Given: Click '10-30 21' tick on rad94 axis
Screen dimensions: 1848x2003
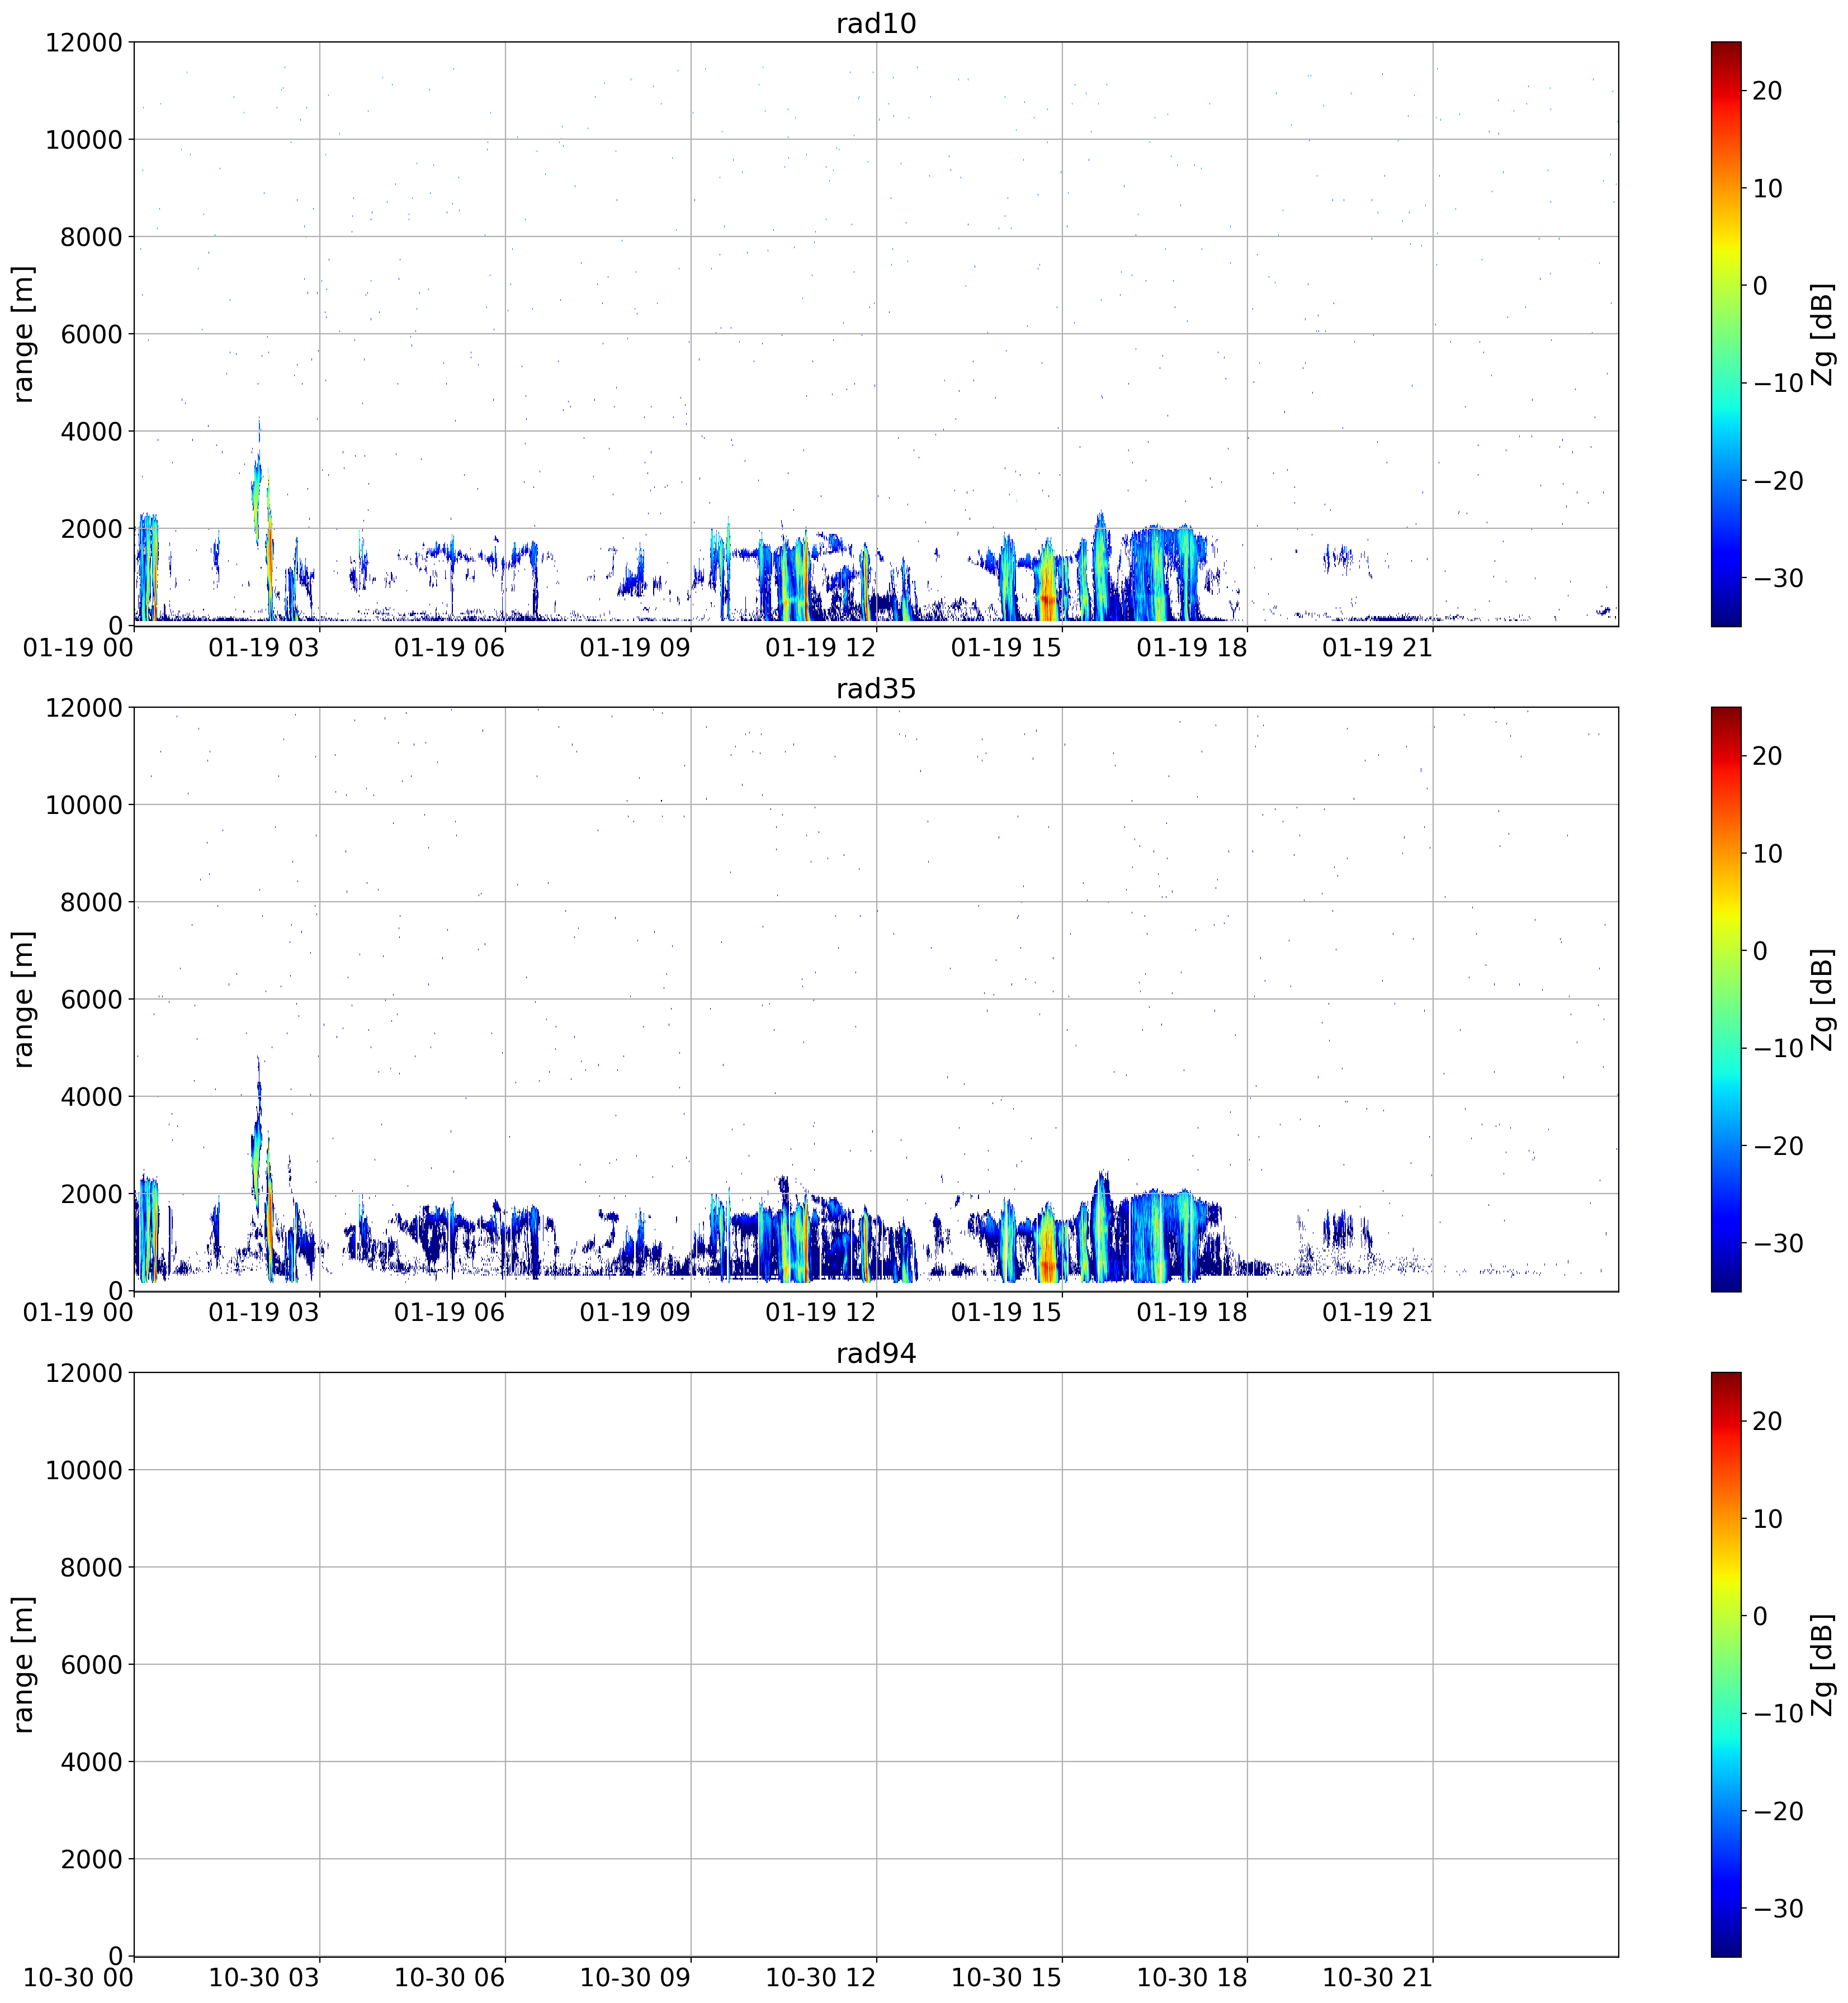Looking at the screenshot, I should [x=1377, y=1979].
